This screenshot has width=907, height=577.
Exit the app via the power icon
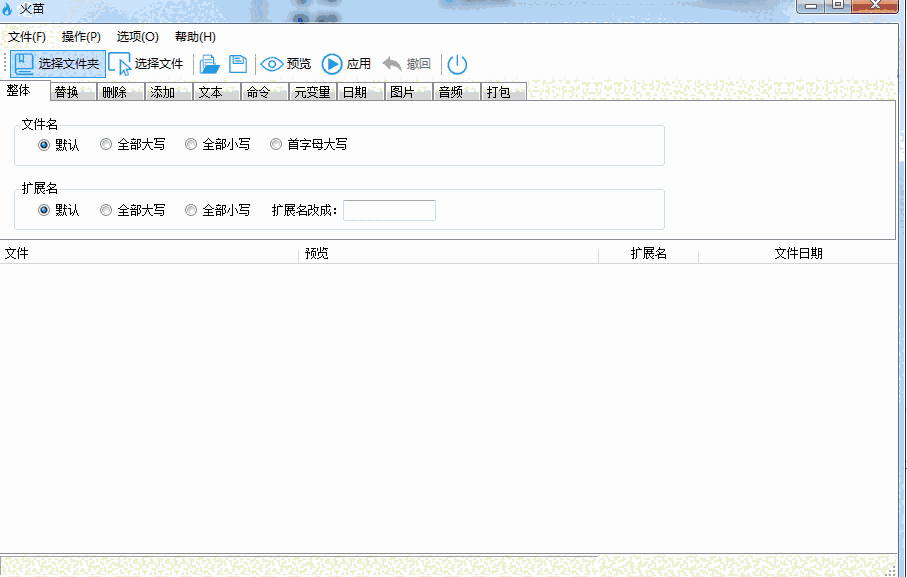pyautogui.click(x=457, y=63)
